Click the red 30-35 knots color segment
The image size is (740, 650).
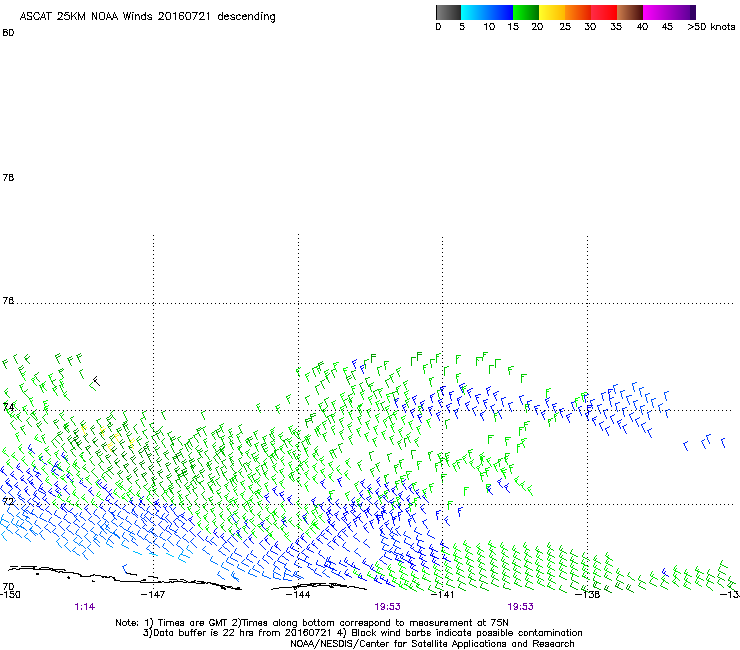(604, 12)
